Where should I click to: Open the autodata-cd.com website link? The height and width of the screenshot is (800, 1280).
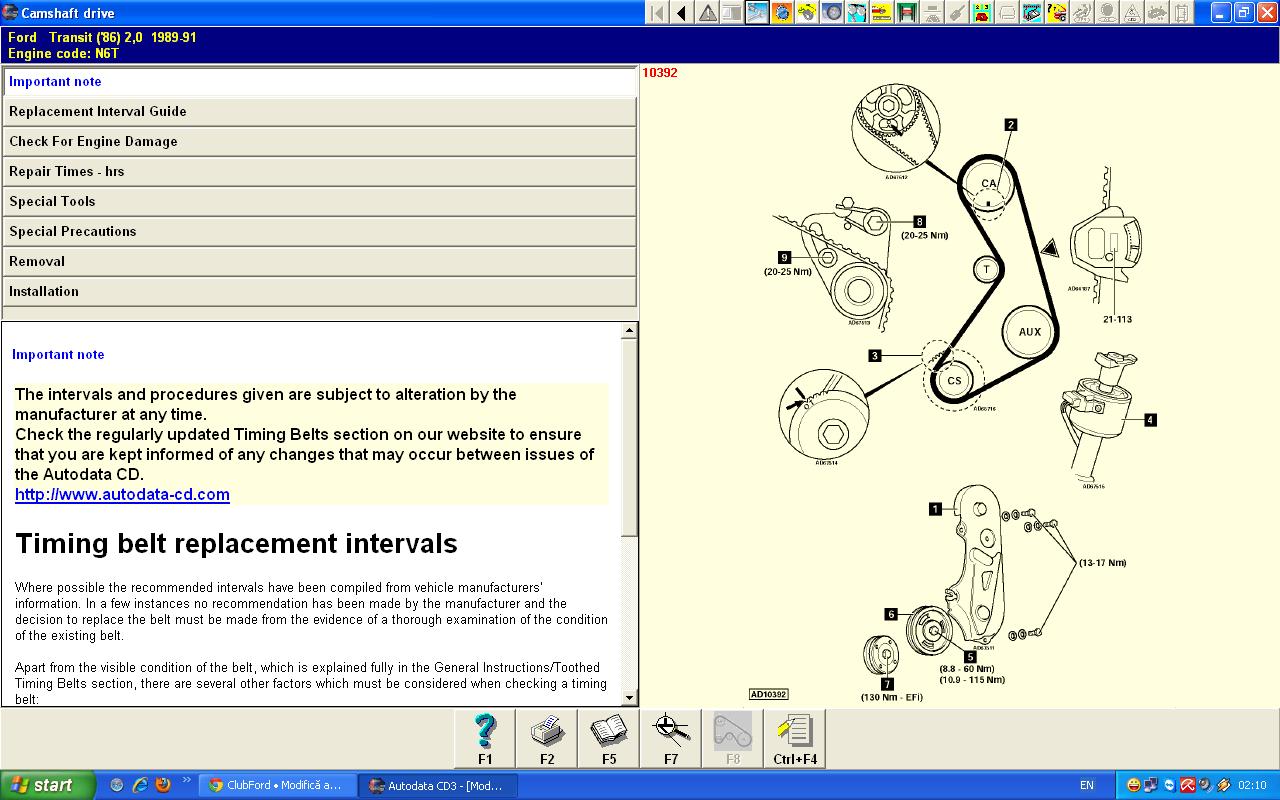coord(122,495)
